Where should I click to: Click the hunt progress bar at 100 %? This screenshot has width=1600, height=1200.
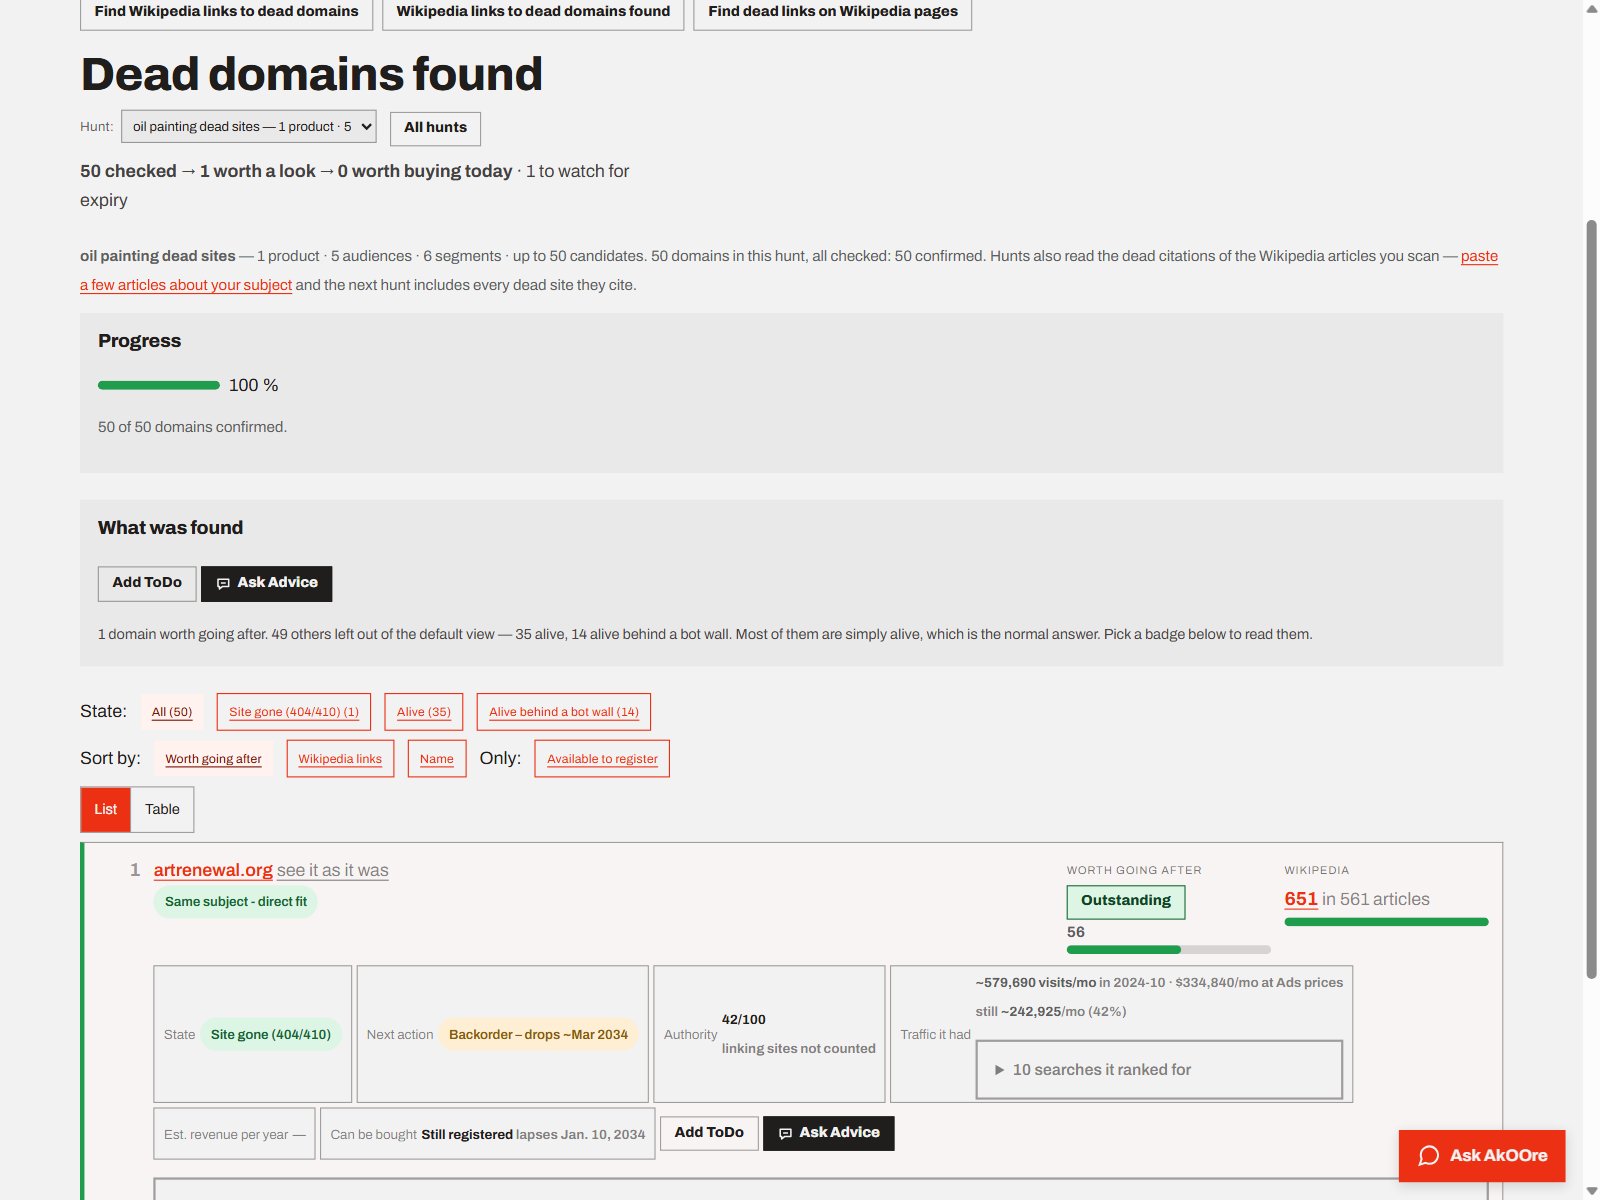tap(159, 385)
